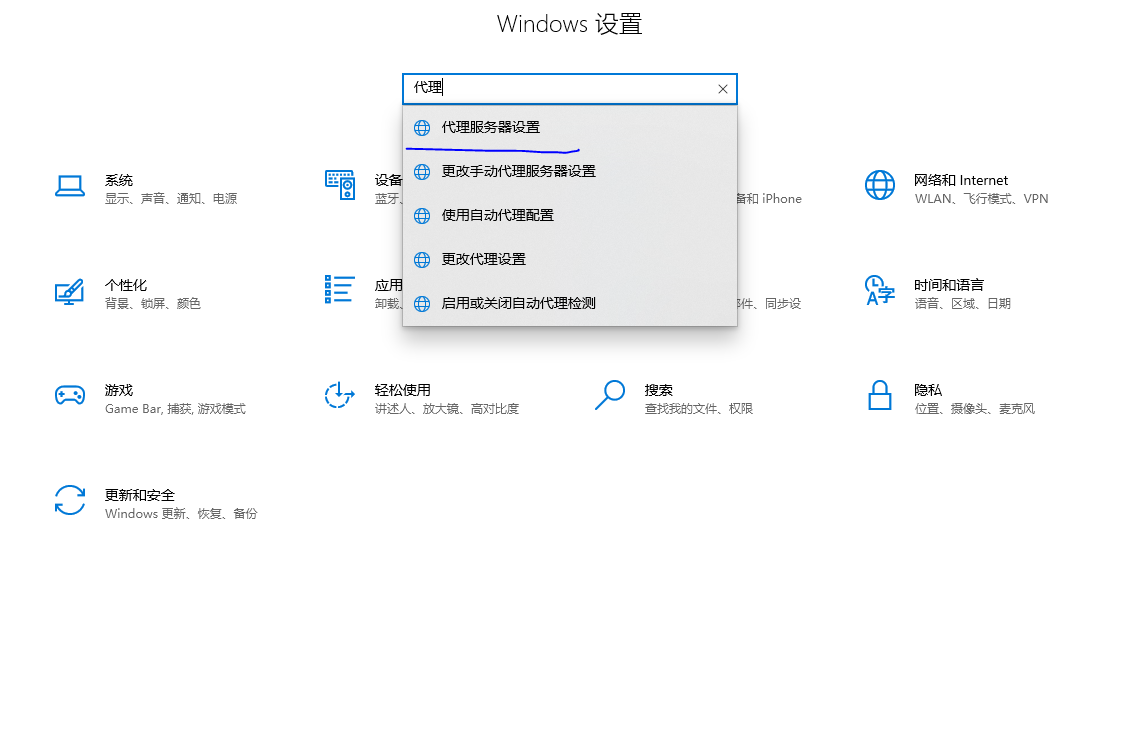Select the 使用自动代理配置 suggestion
Viewport: 1134px width, 753px height.
coord(497,216)
